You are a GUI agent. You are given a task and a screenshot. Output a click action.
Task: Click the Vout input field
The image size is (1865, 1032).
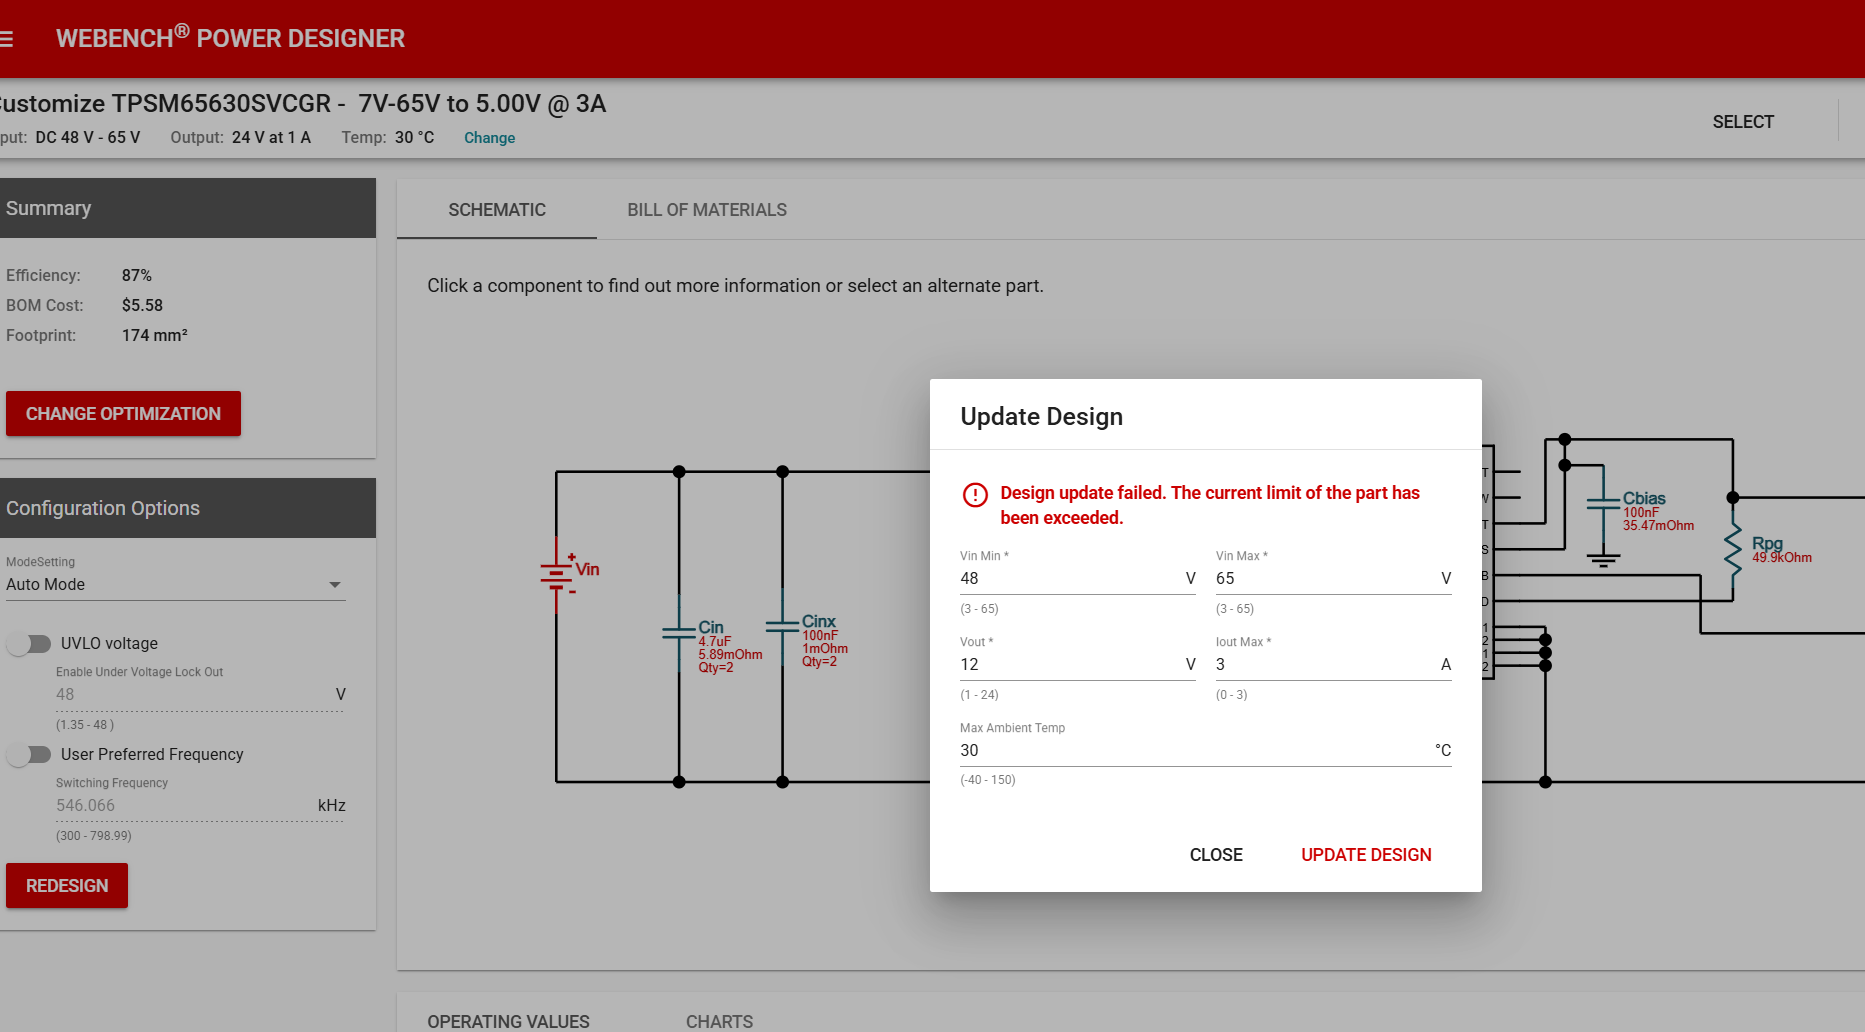(1078, 665)
